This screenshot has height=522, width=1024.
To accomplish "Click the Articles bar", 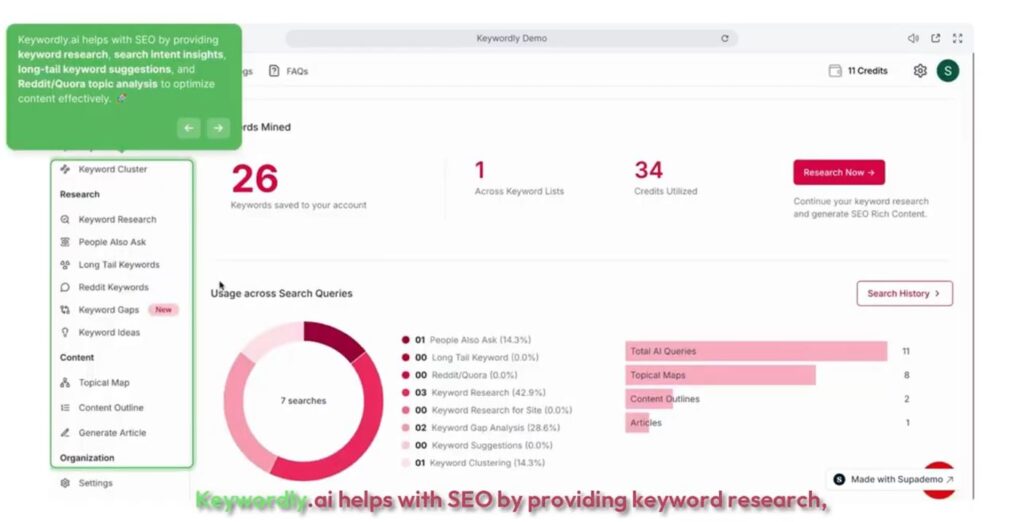I will [637, 423].
